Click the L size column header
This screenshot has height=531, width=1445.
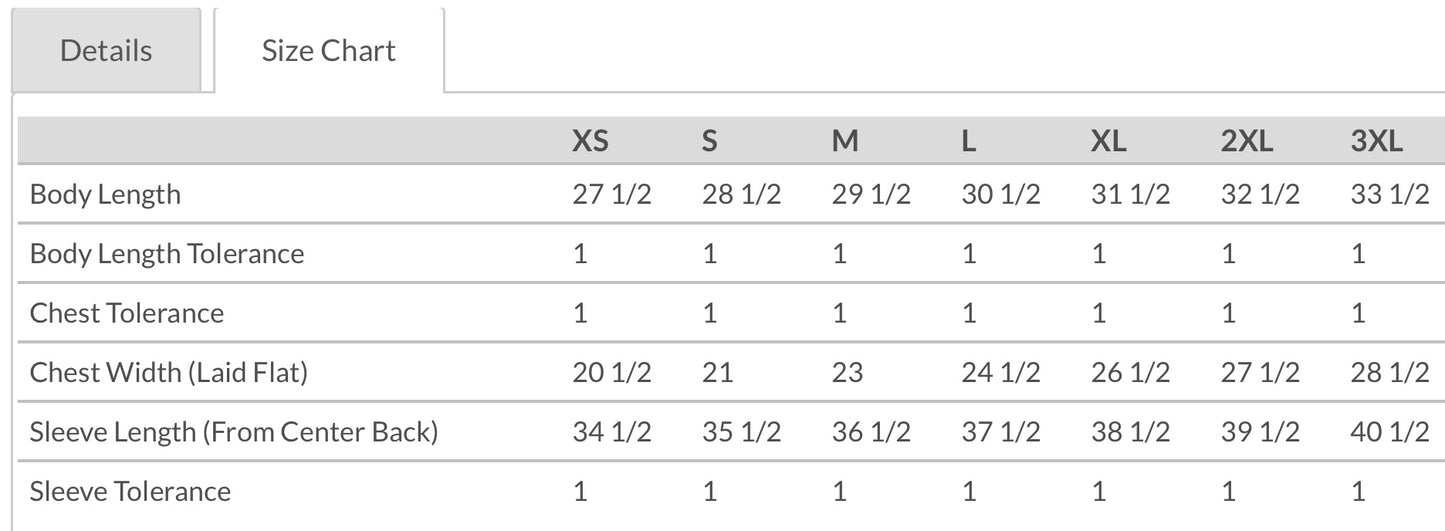coord(968,142)
